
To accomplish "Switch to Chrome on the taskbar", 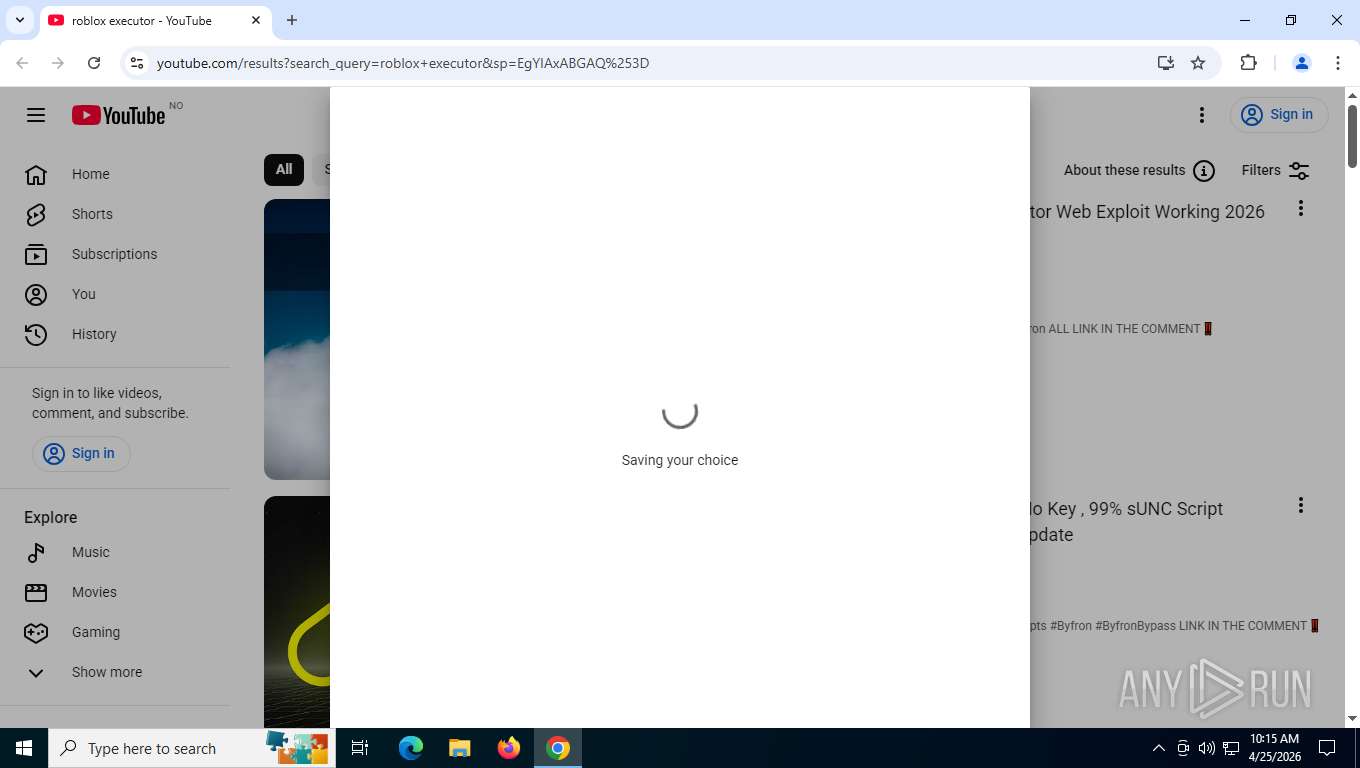I will (558, 748).
